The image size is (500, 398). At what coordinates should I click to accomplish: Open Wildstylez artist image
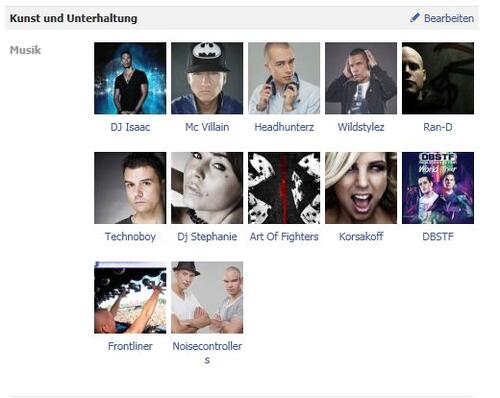tap(361, 78)
